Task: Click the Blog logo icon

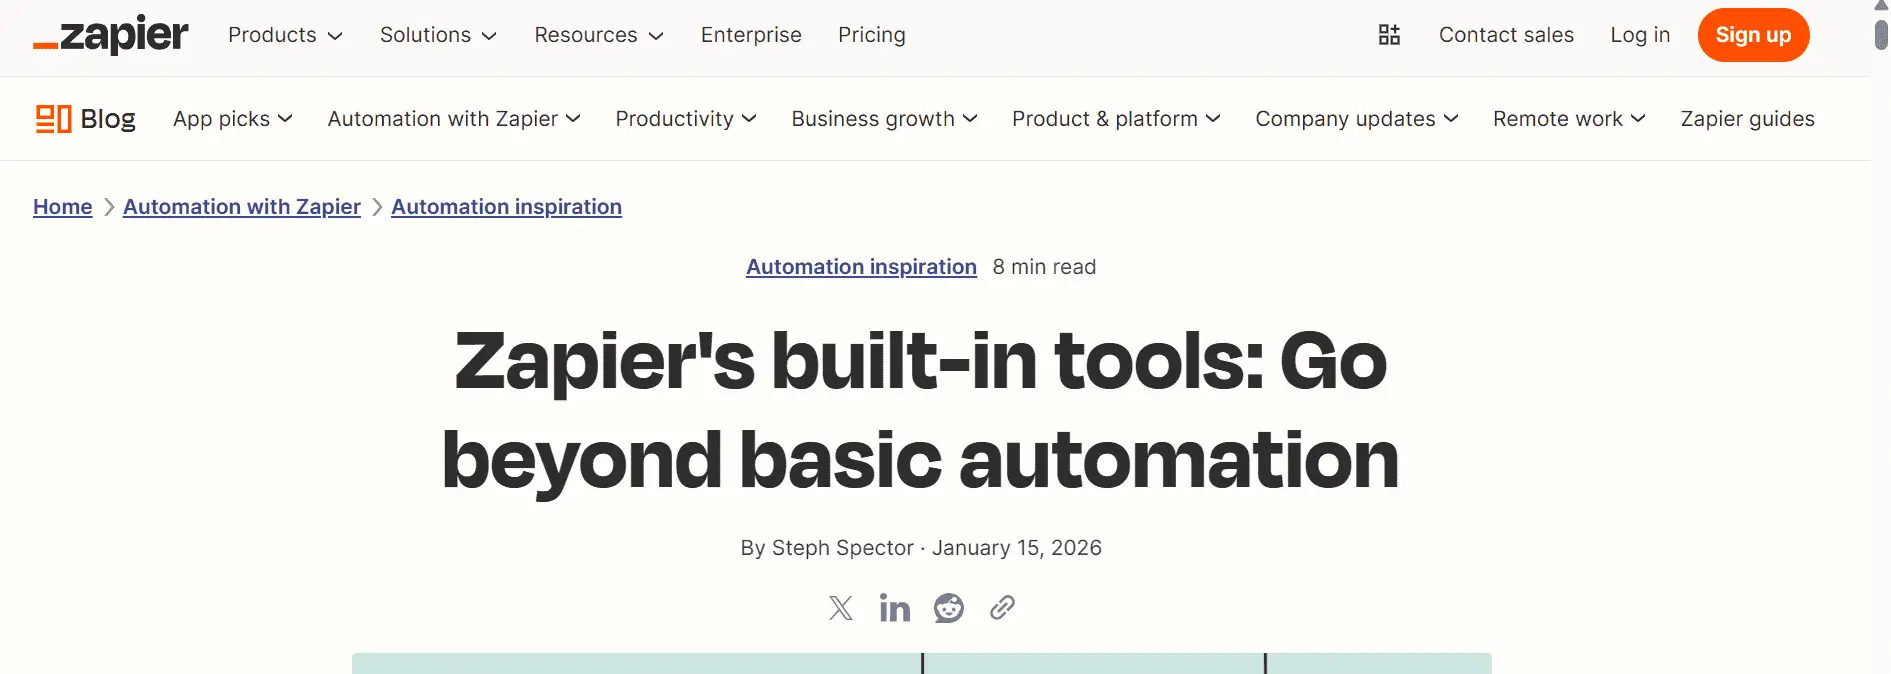Action: coord(54,119)
